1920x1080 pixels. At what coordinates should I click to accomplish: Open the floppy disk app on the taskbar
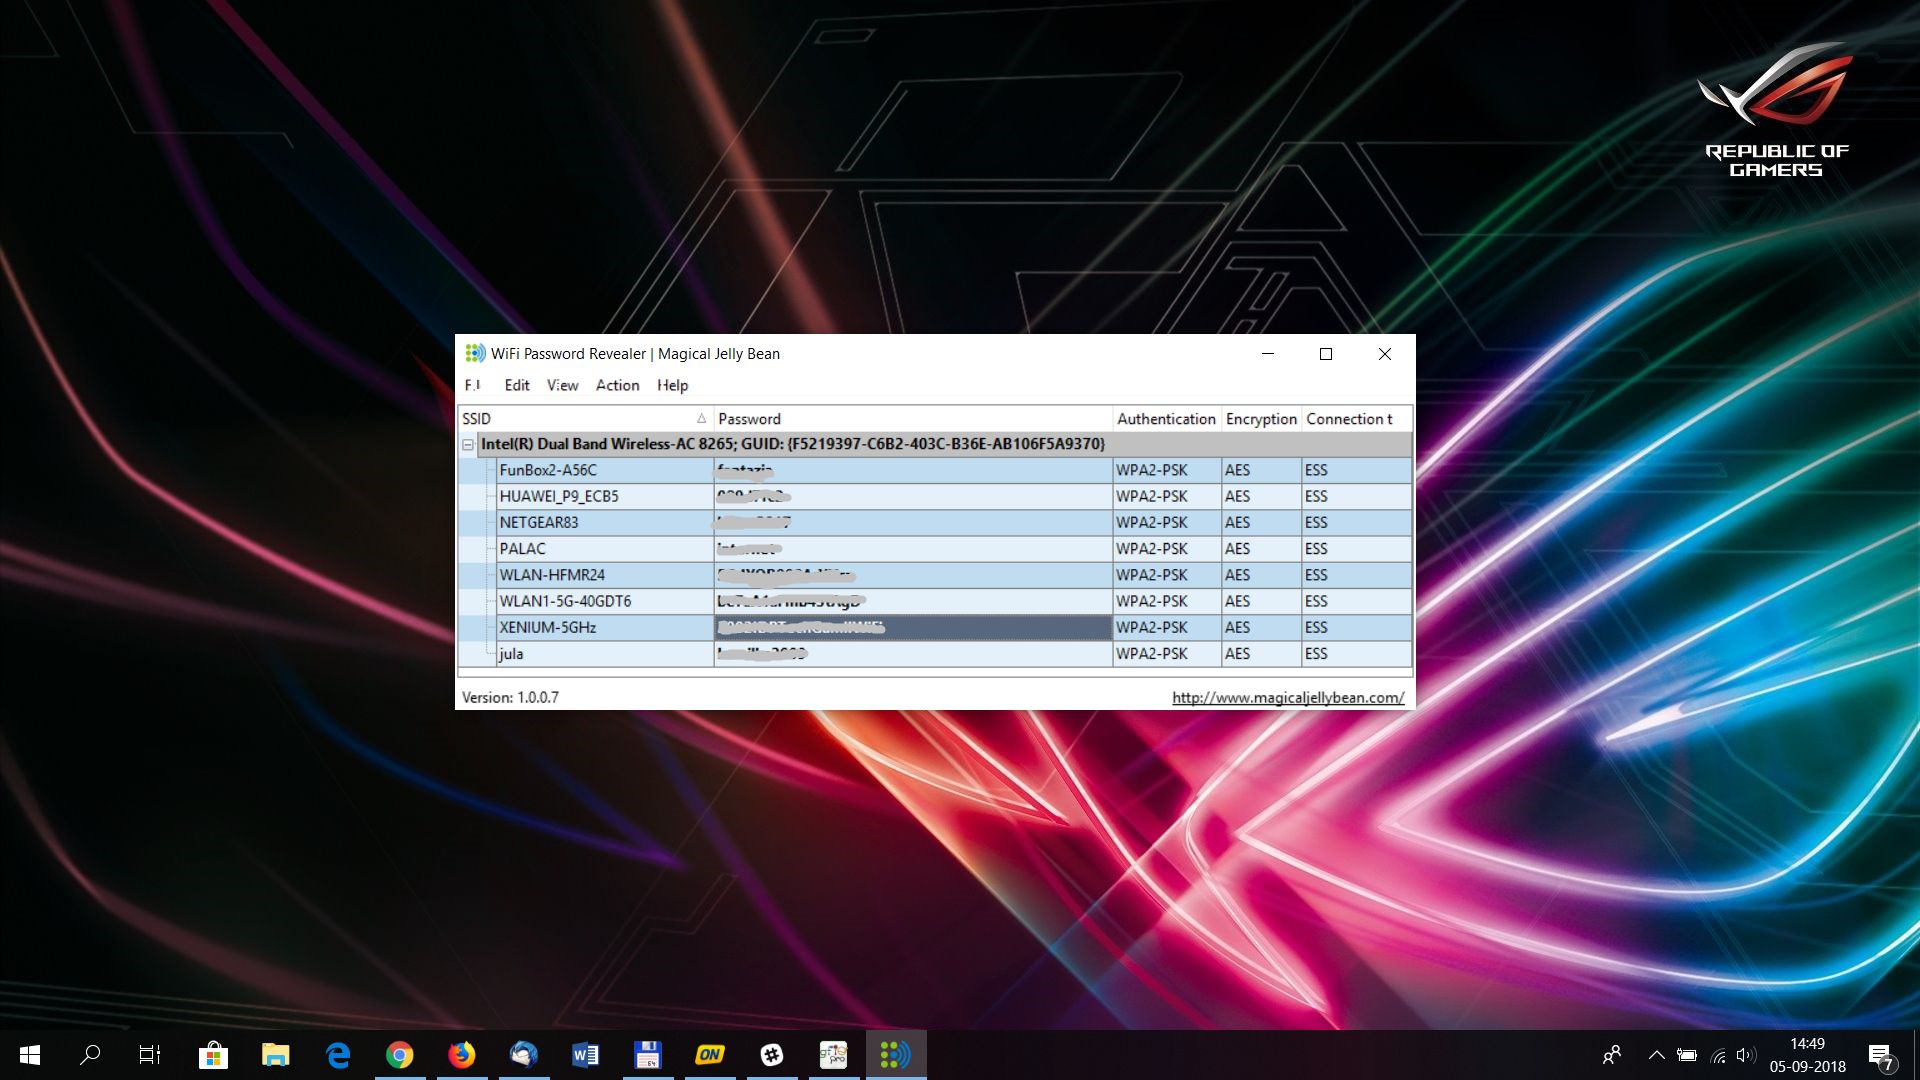[x=648, y=1055]
